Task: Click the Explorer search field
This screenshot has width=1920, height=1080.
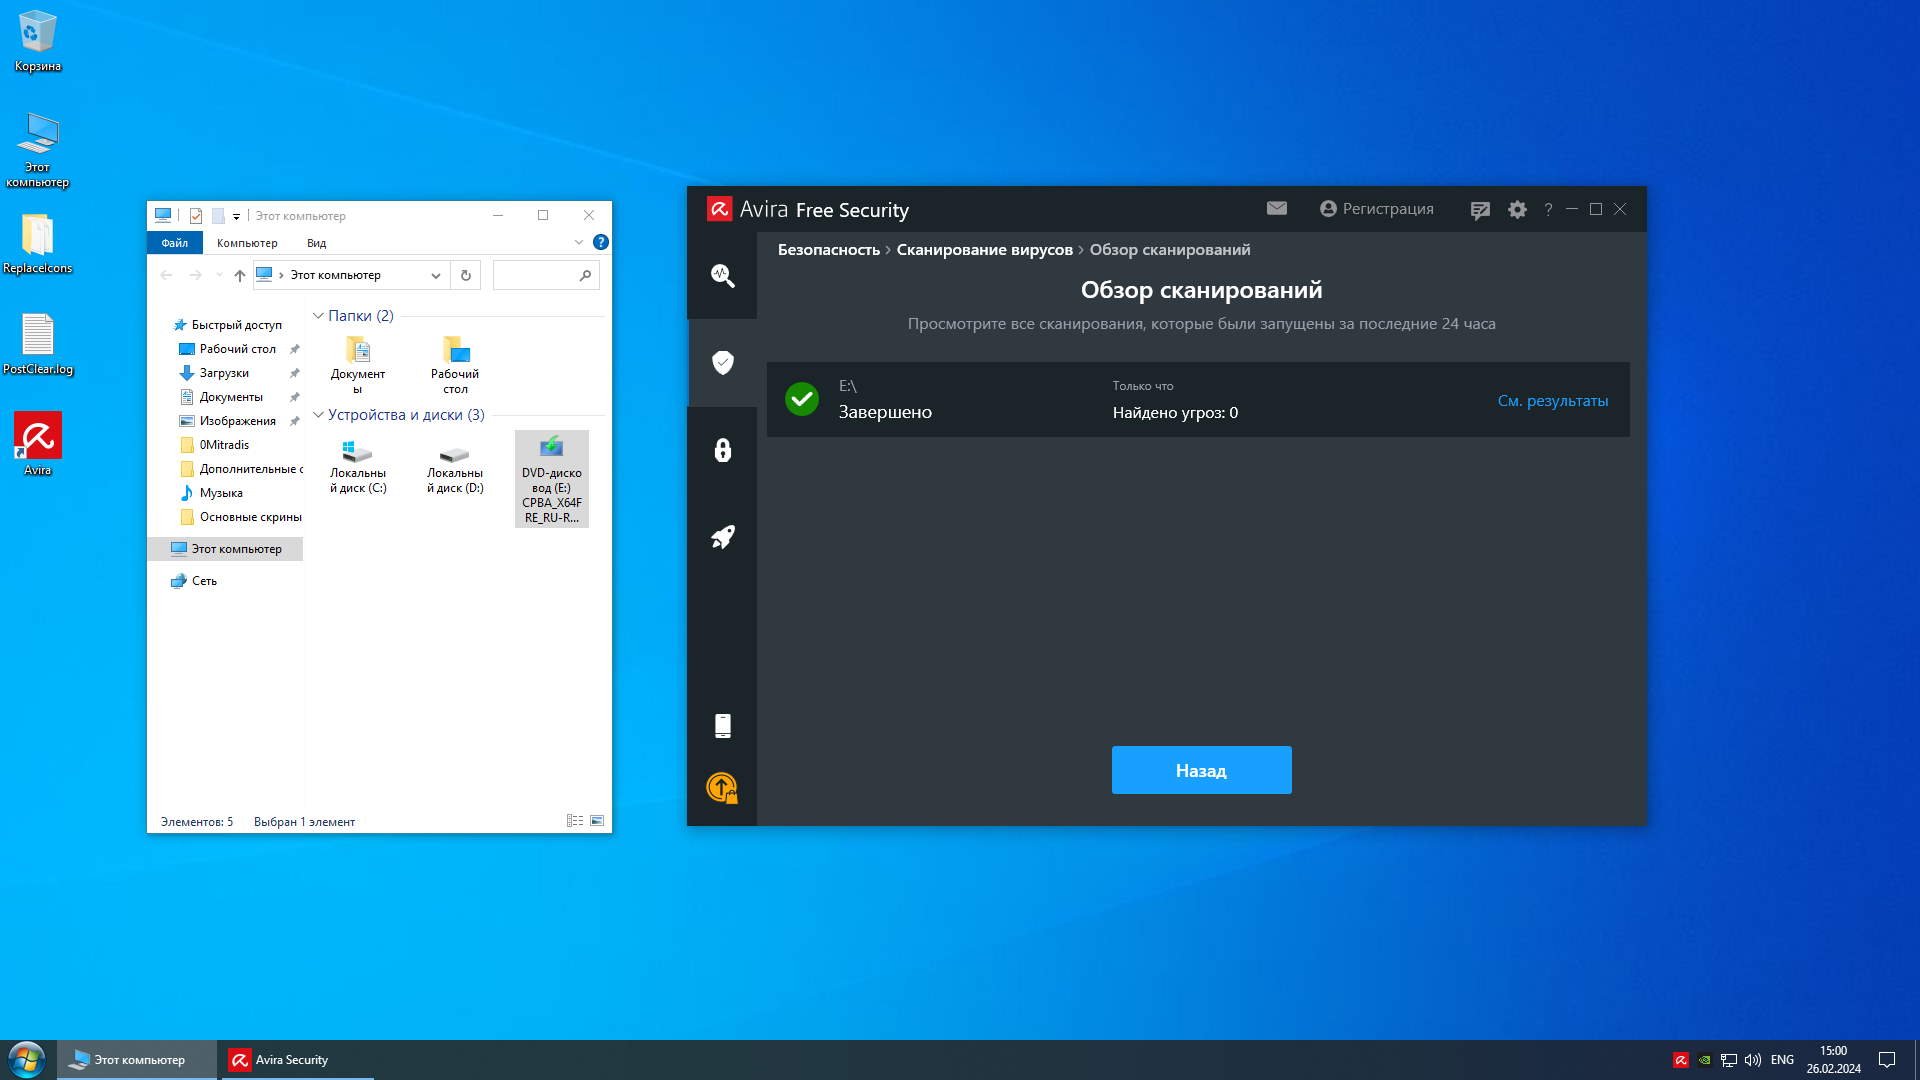Action: point(535,275)
